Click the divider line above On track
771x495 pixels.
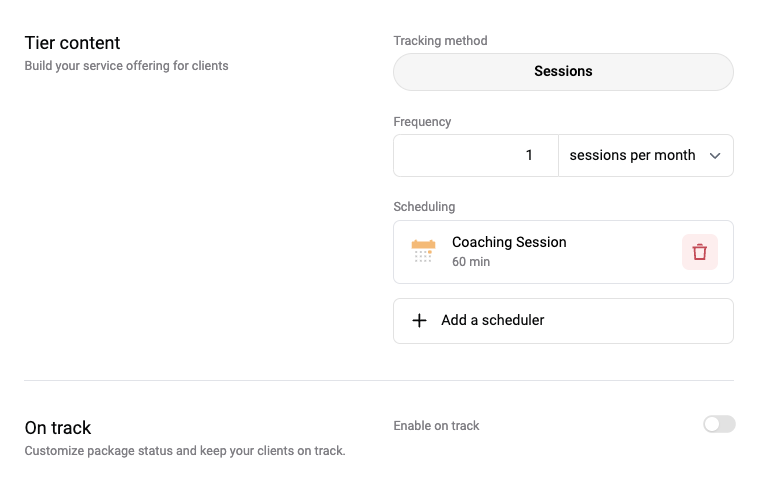tap(379, 380)
